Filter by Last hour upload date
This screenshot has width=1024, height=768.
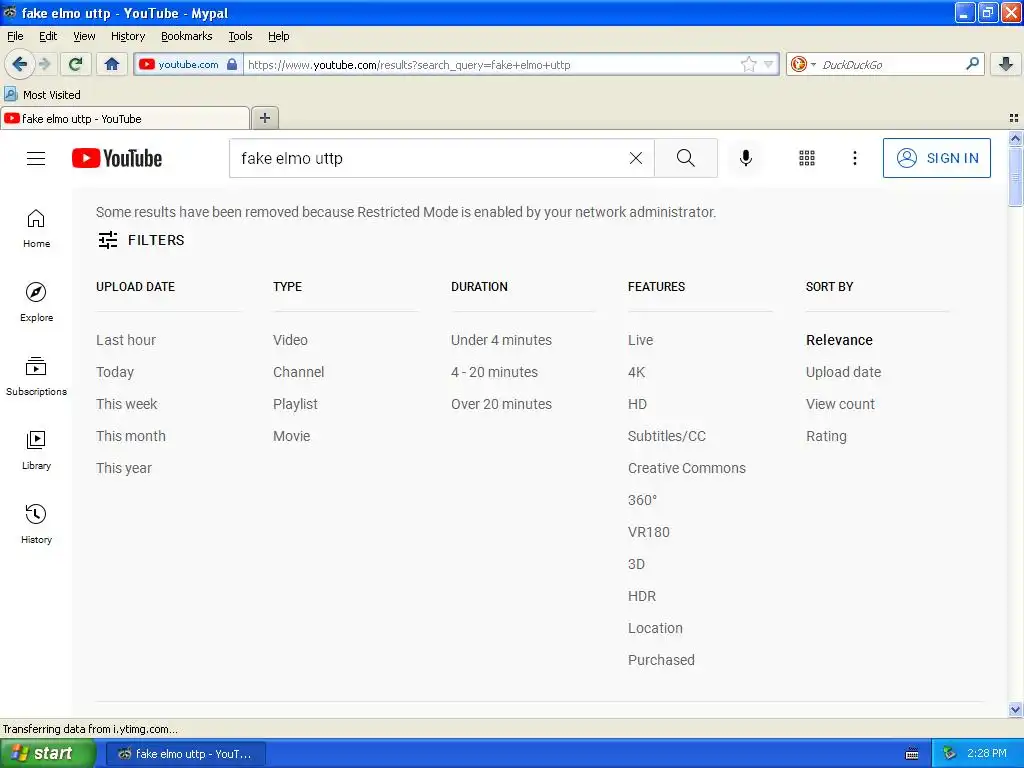click(x=126, y=340)
